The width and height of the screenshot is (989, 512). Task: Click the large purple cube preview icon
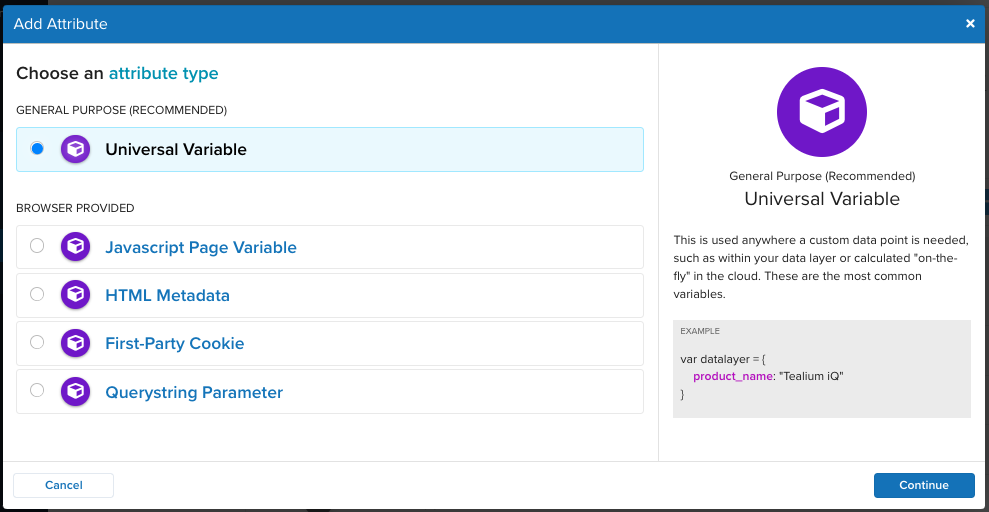tap(822, 112)
